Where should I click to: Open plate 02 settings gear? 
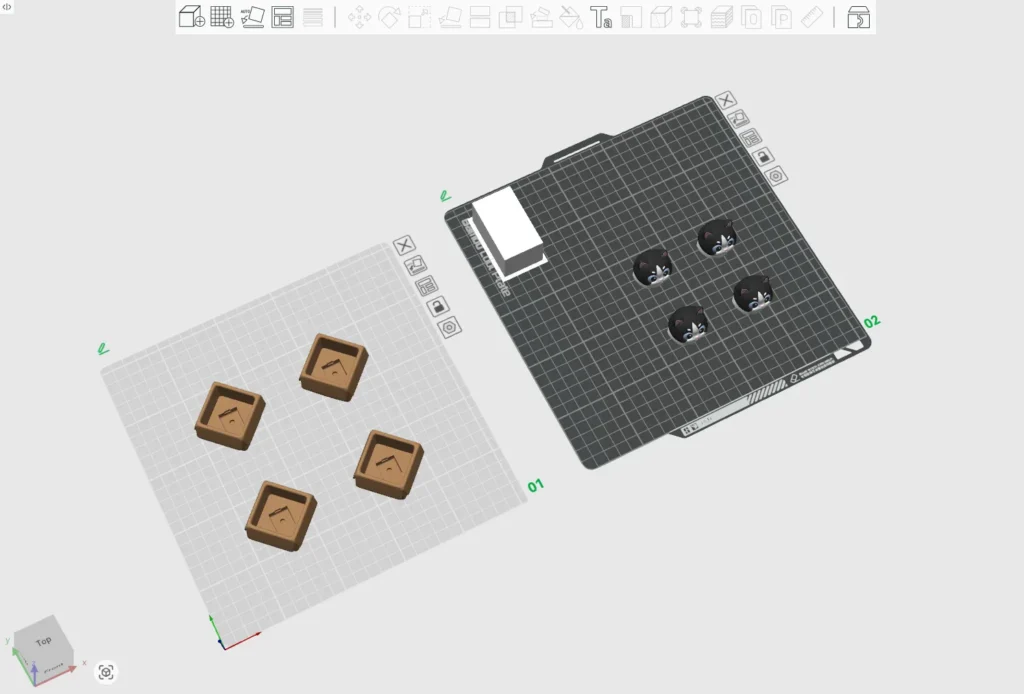pos(776,176)
